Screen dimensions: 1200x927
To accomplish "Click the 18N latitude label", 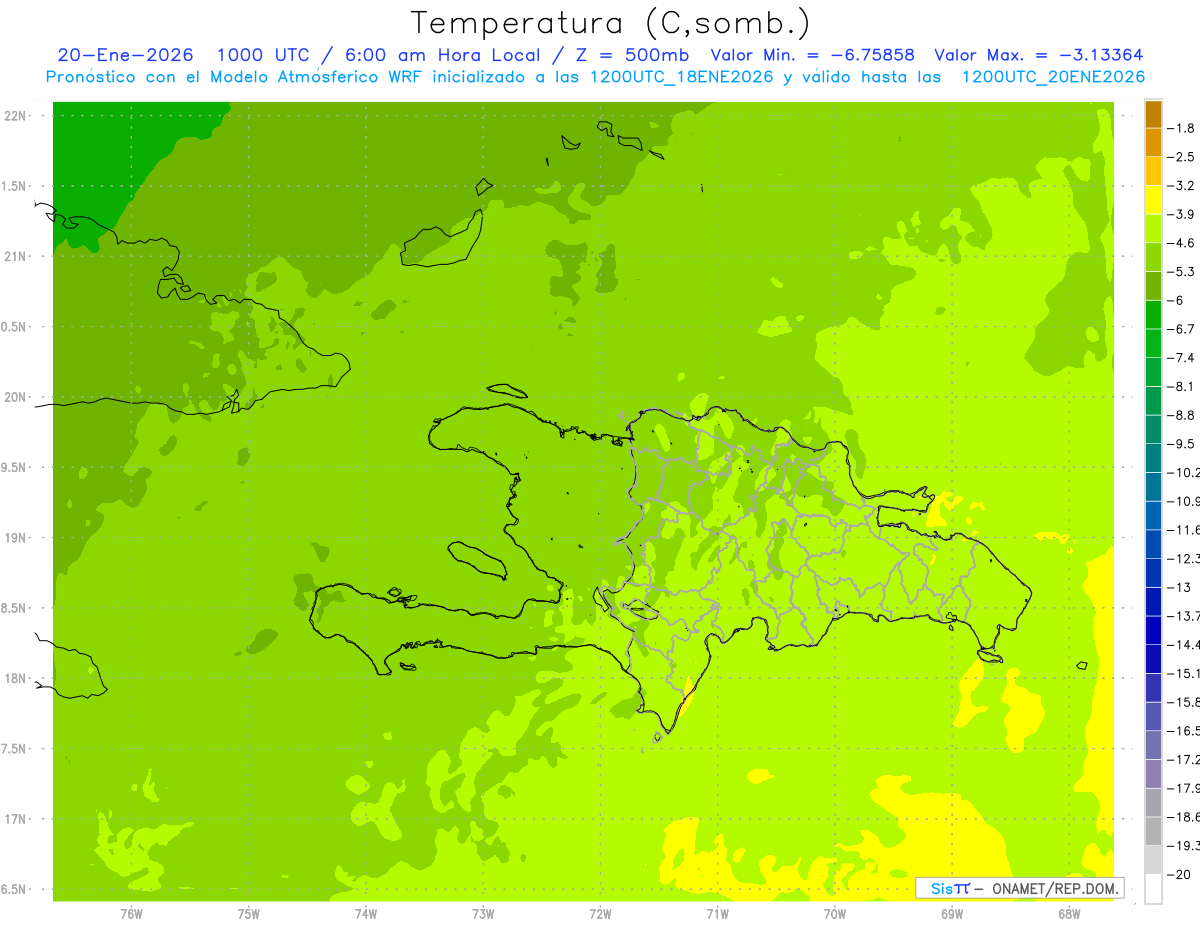I will click(x=15, y=678).
